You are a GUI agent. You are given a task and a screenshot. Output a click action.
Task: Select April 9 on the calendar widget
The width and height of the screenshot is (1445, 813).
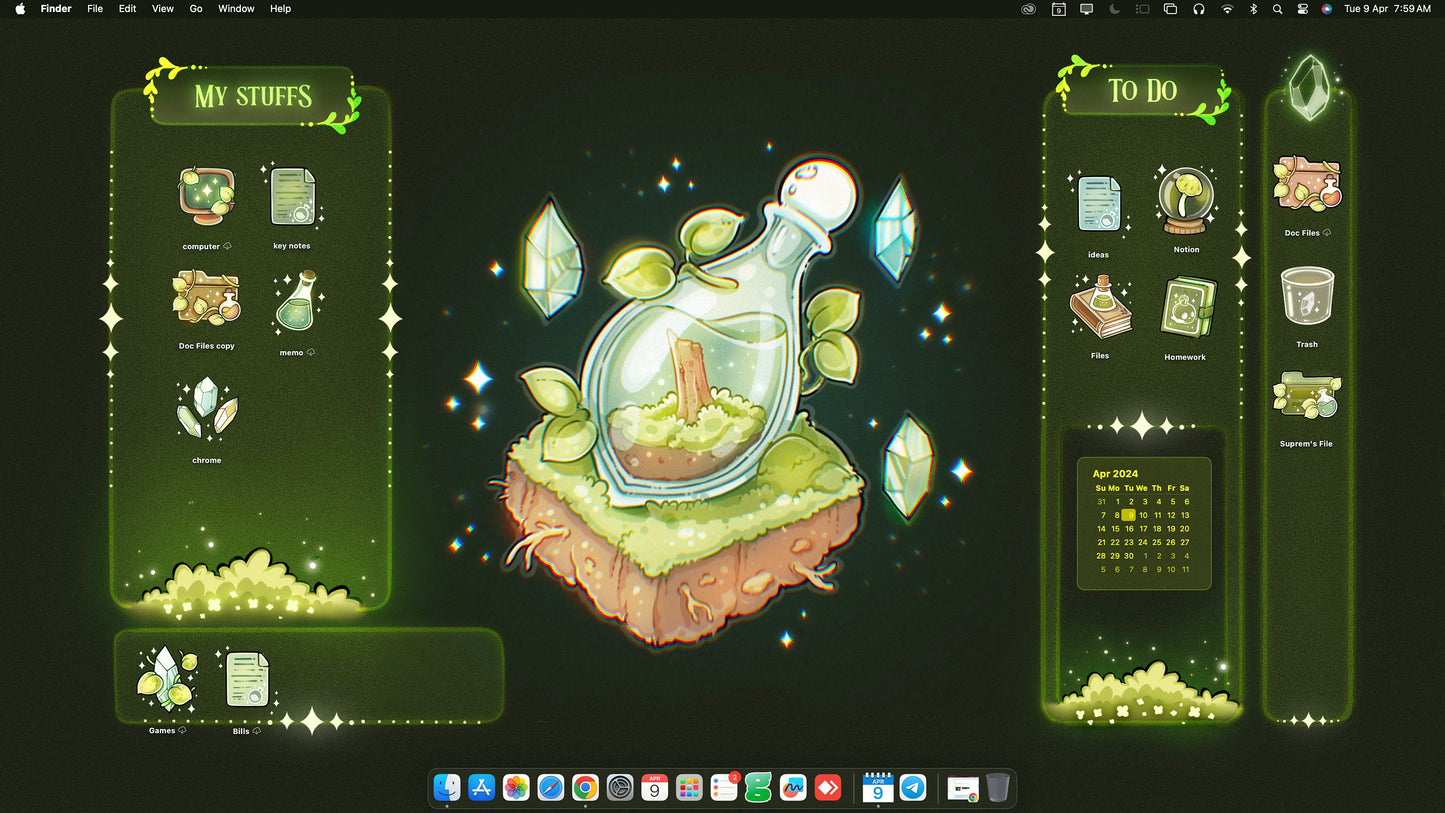1129,515
